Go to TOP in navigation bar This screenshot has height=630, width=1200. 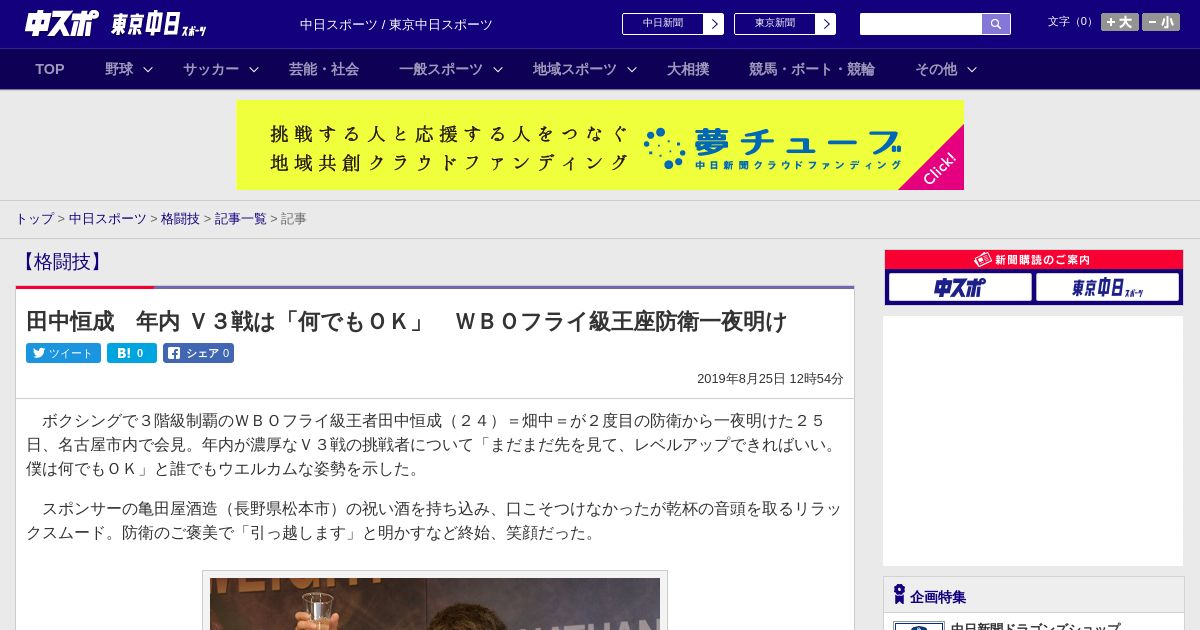pos(50,69)
